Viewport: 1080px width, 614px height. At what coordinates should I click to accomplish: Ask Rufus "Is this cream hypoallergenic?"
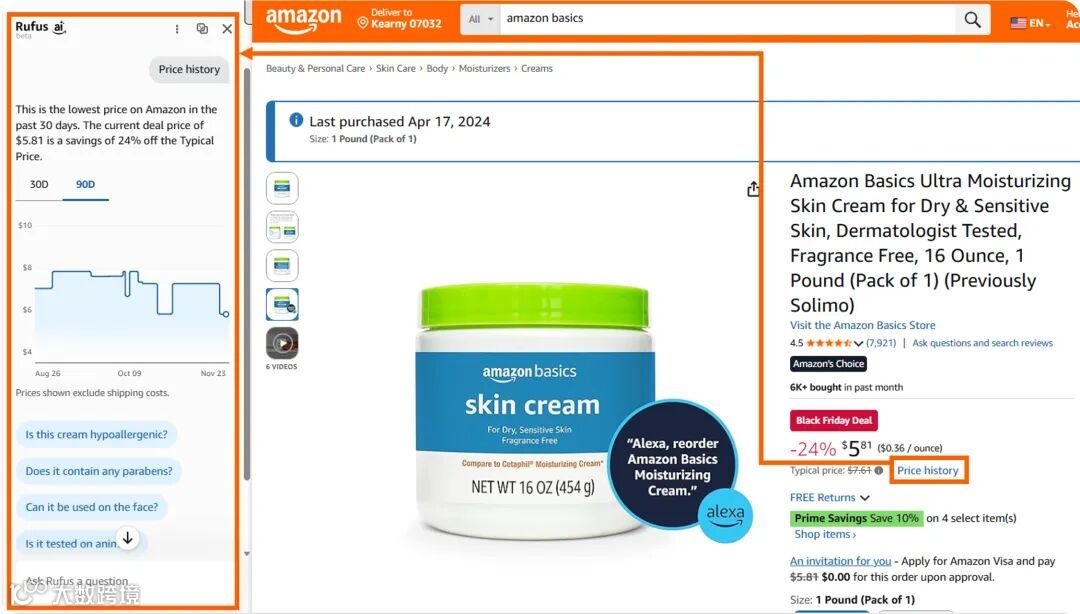(x=96, y=435)
